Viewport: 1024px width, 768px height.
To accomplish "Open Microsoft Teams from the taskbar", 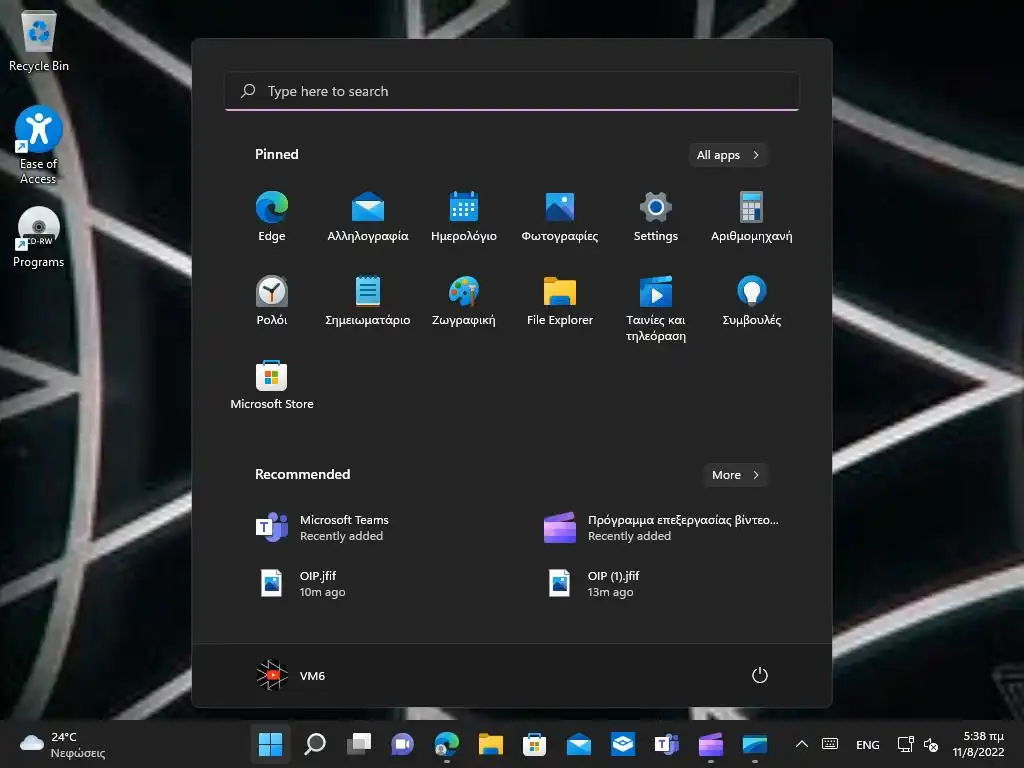I will click(667, 744).
